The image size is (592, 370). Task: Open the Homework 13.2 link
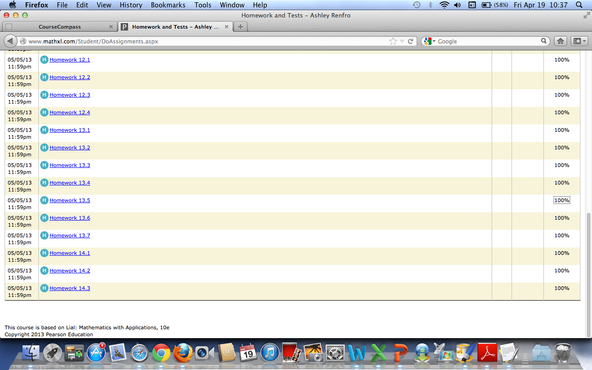[70, 148]
